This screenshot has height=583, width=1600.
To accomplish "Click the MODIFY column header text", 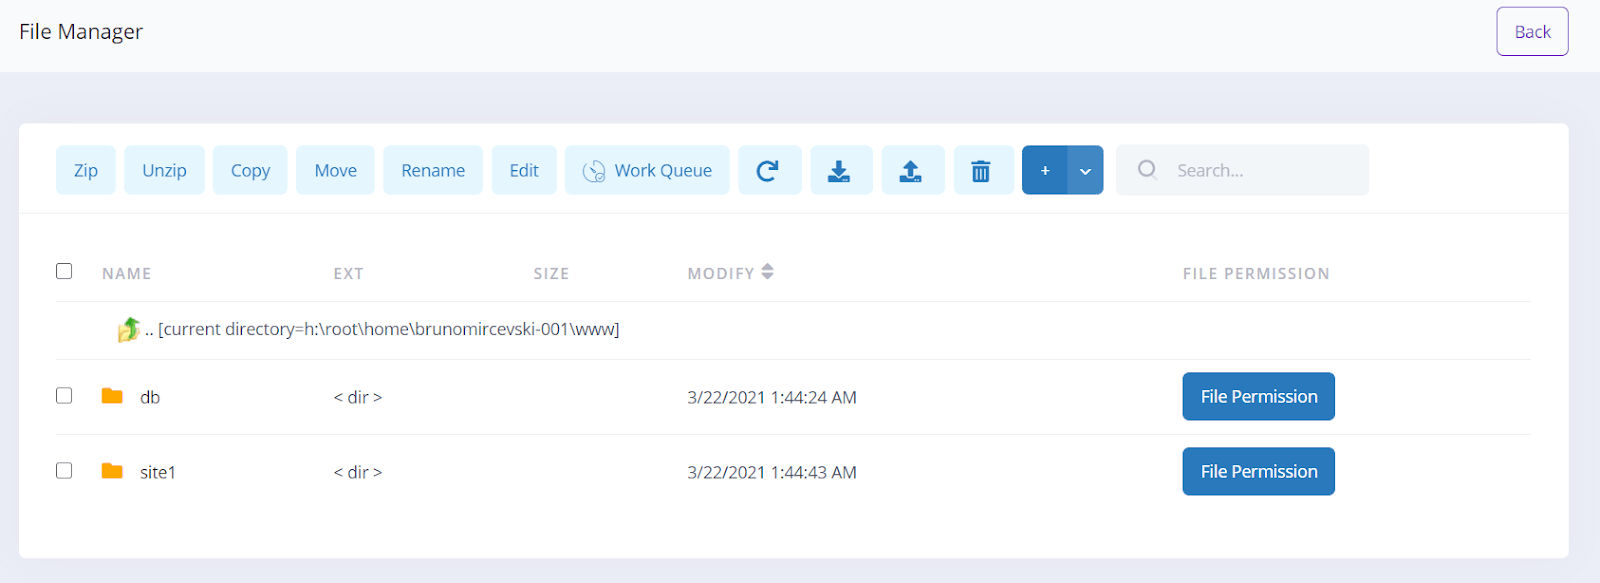I will coord(721,273).
